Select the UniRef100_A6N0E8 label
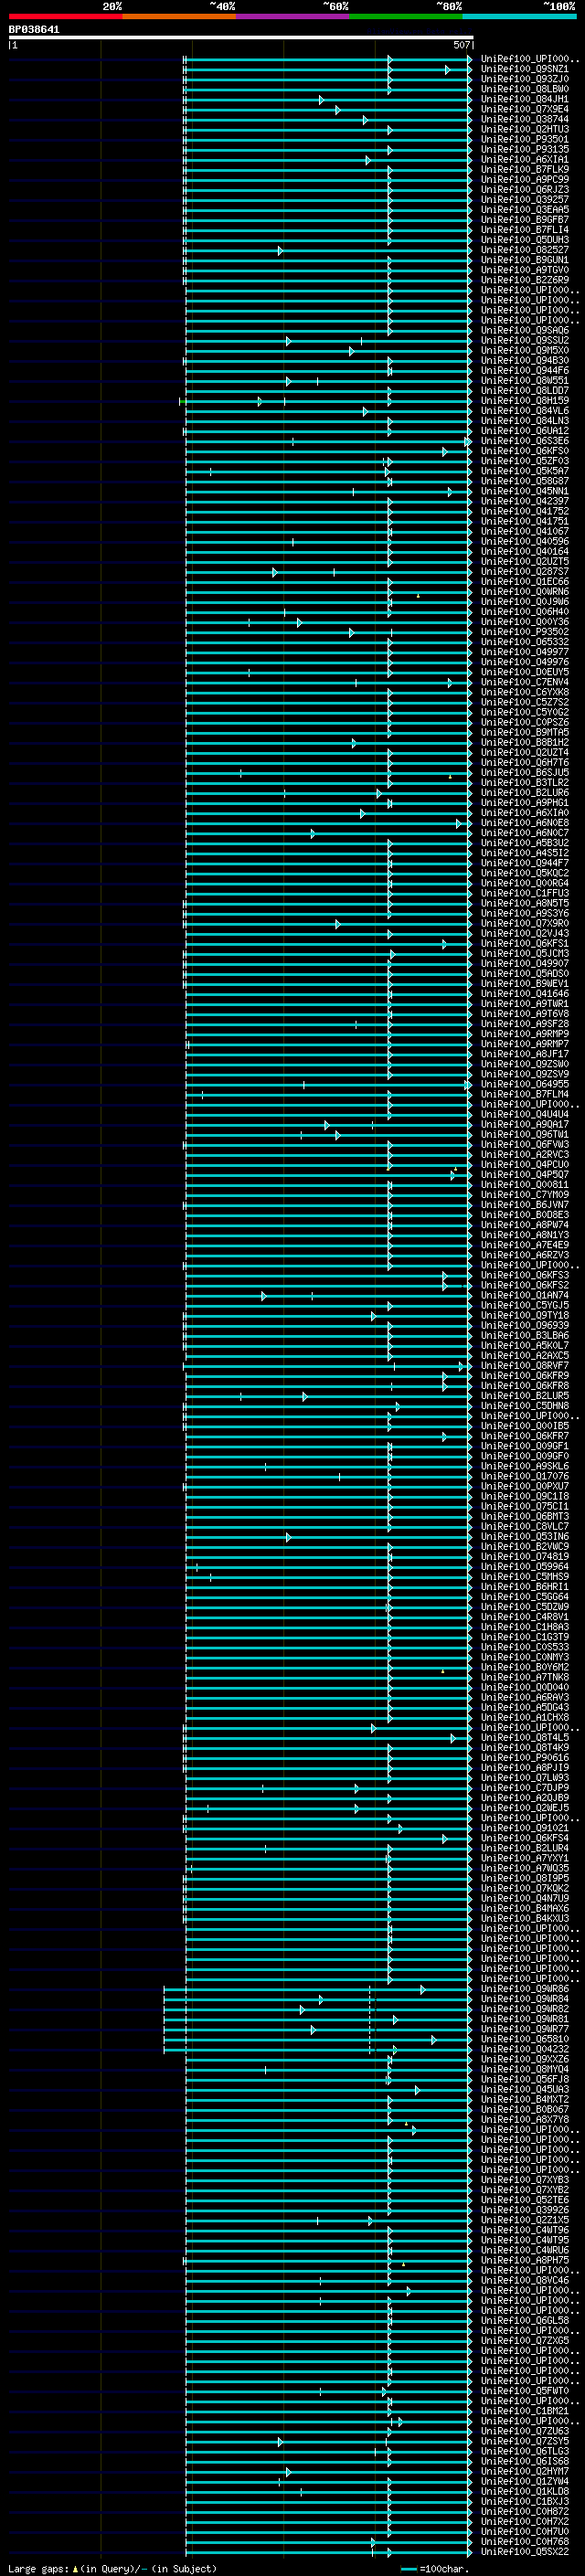 (x=525, y=823)
